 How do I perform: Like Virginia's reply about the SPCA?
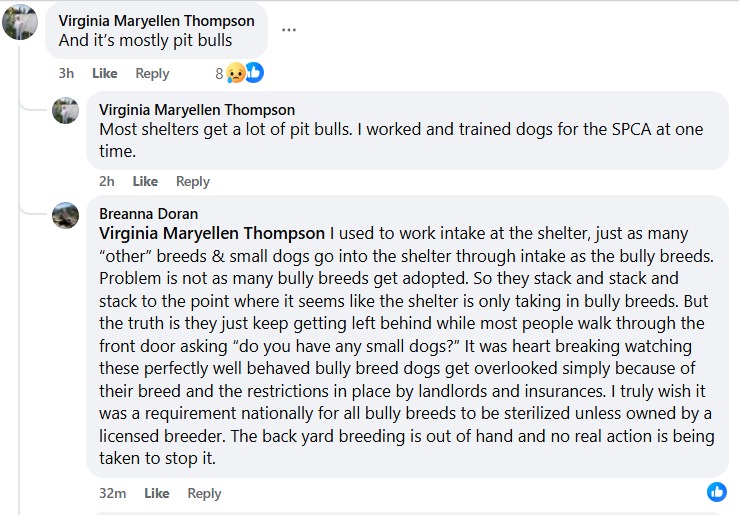[145, 181]
